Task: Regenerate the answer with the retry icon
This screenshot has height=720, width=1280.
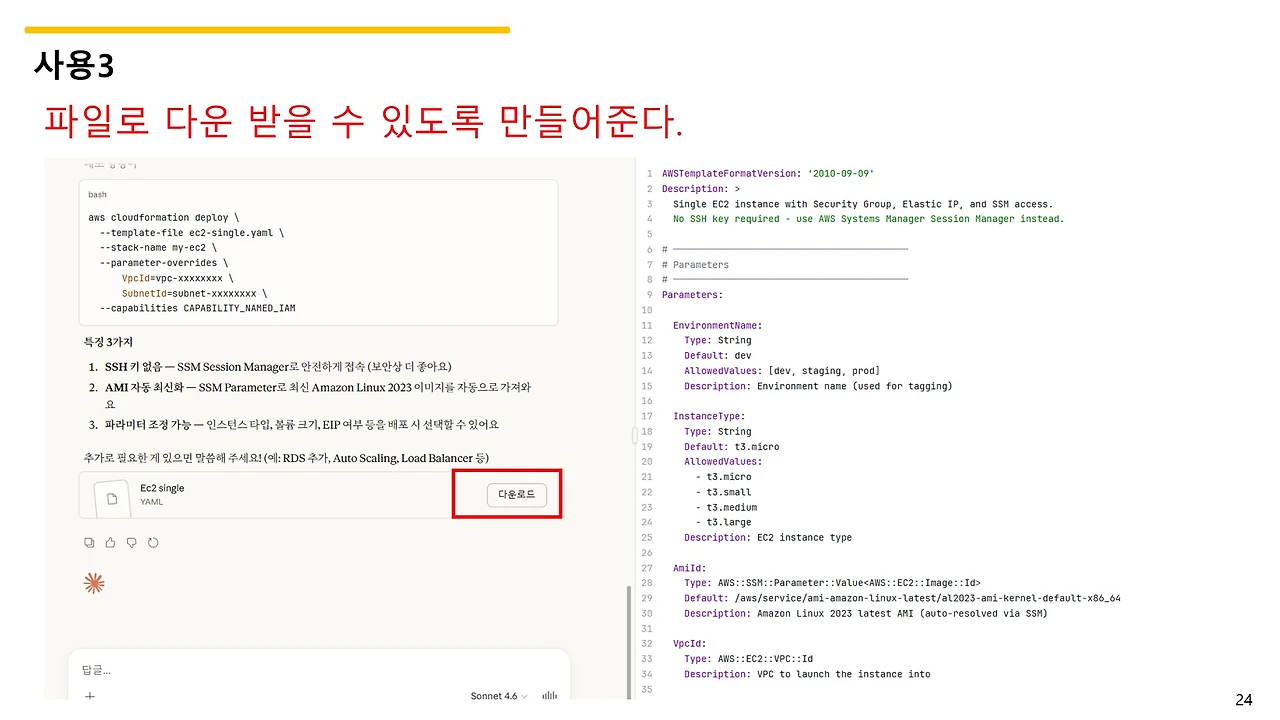Action: (x=153, y=542)
